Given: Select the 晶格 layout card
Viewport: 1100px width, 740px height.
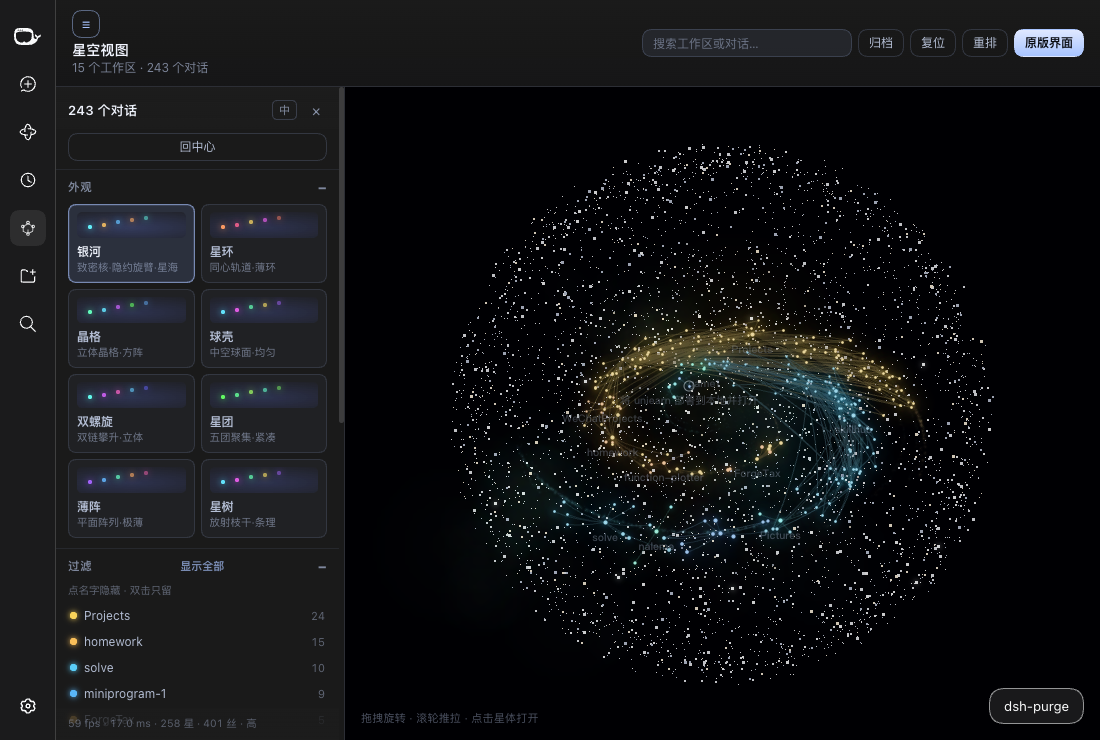Looking at the screenshot, I should 131,328.
